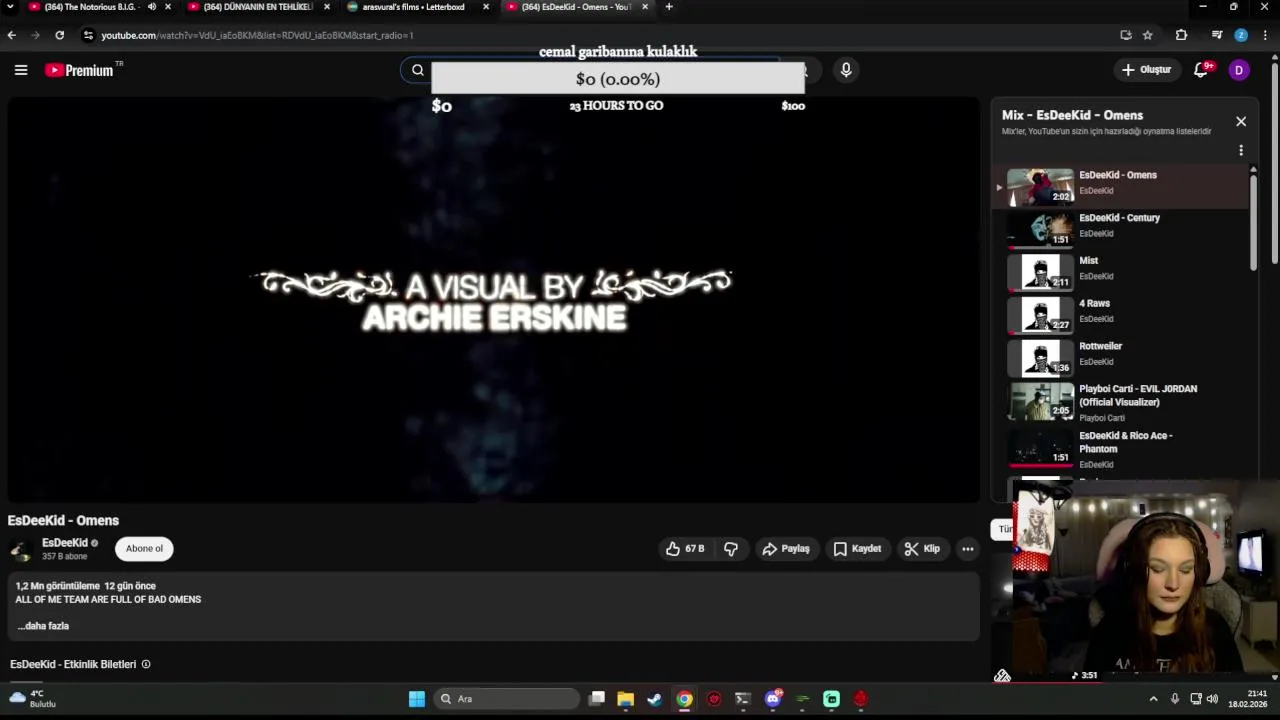Reload the current page
Viewport: 1280px width, 720px height.
tap(59, 35)
